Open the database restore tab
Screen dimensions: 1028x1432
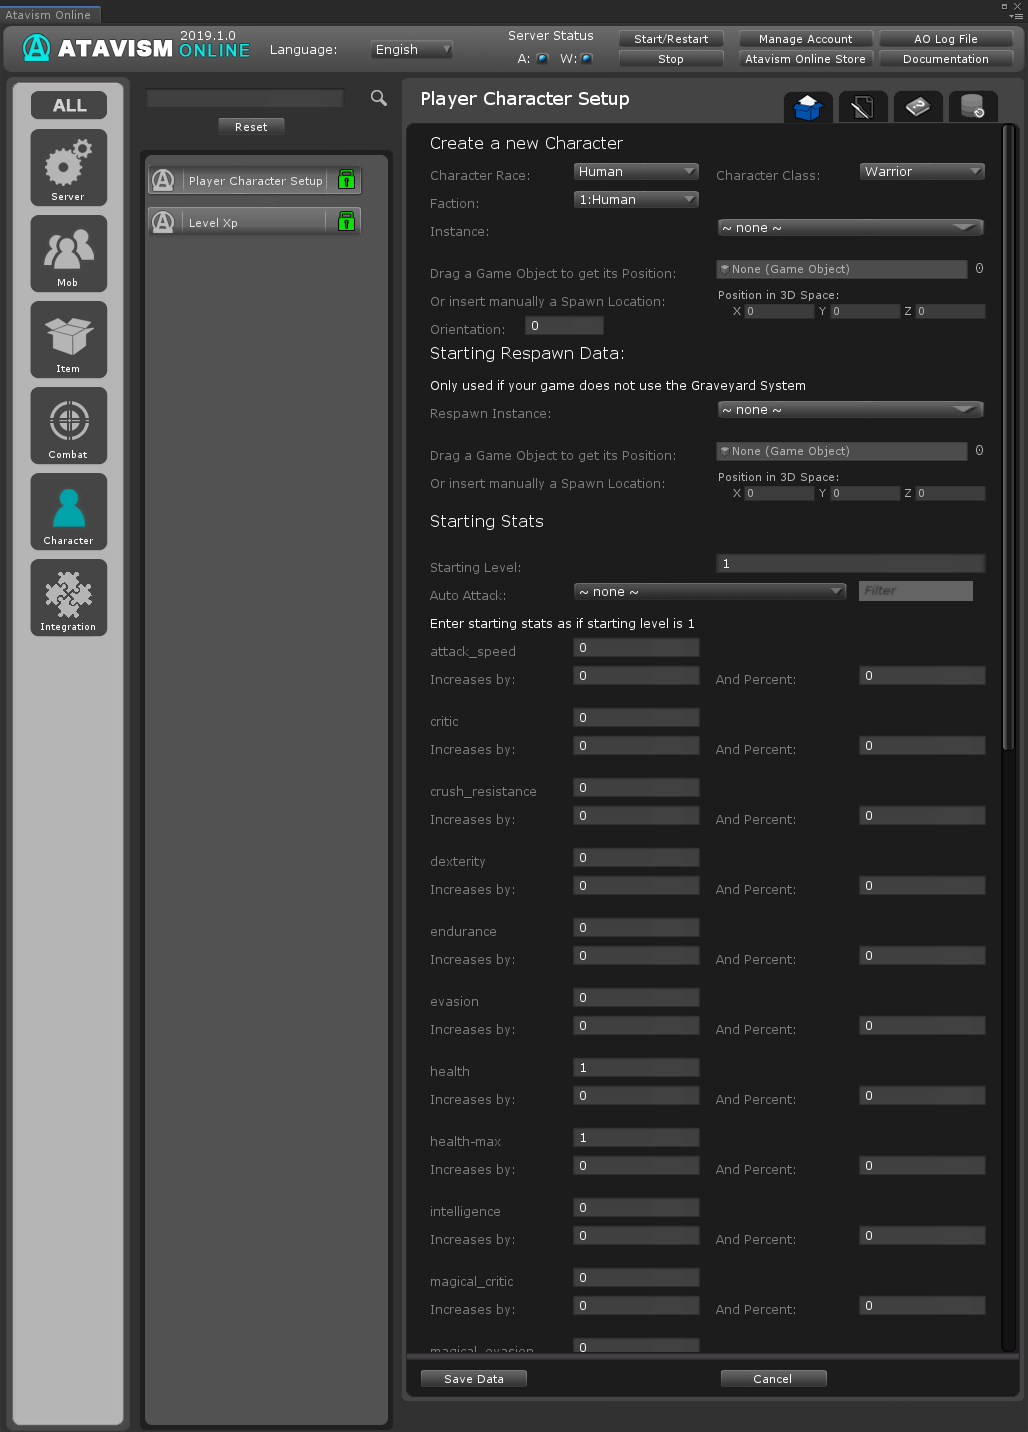coord(972,107)
